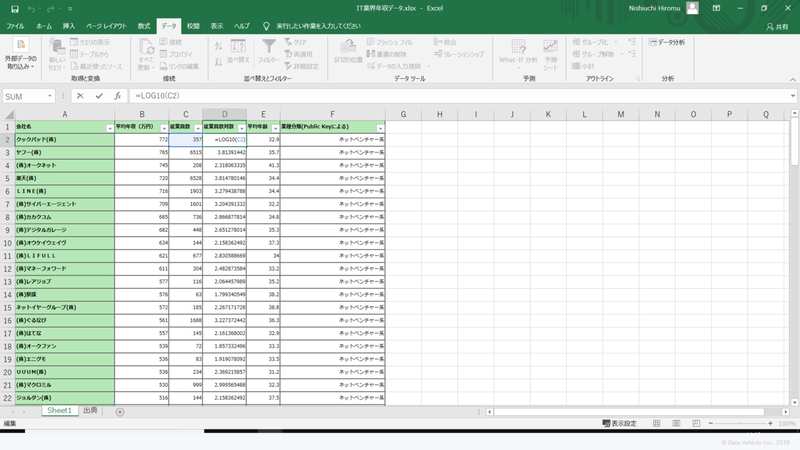Open the 業種分類 column filter dropdown
Image resolution: width=800 pixels, height=450 pixels.
[x=380, y=128]
